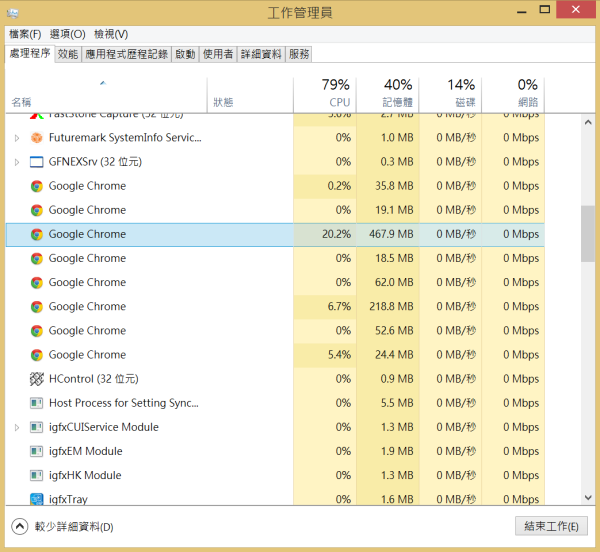Select the Host Process for Setting Sync row
Image resolution: width=600 pixels, height=552 pixels.
[x=275, y=403]
